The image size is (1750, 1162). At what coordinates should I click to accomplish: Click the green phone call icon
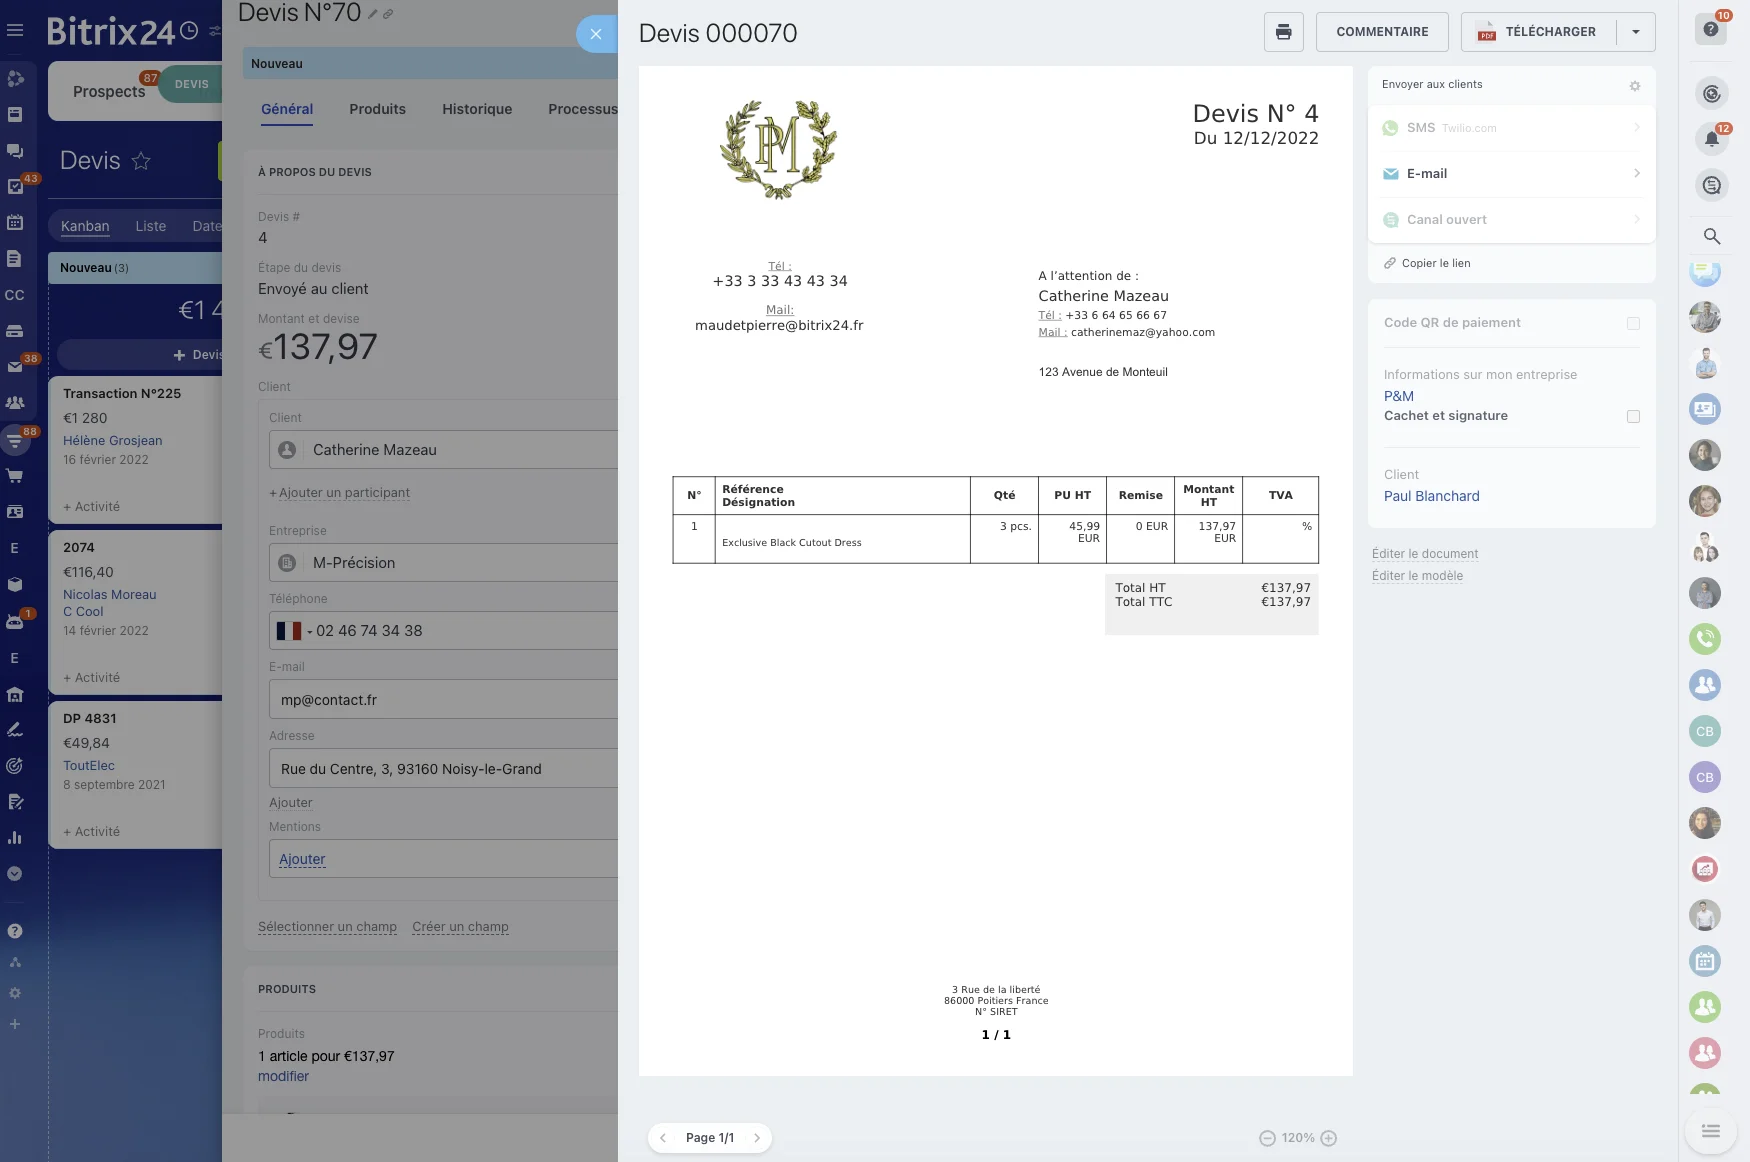pos(1705,638)
